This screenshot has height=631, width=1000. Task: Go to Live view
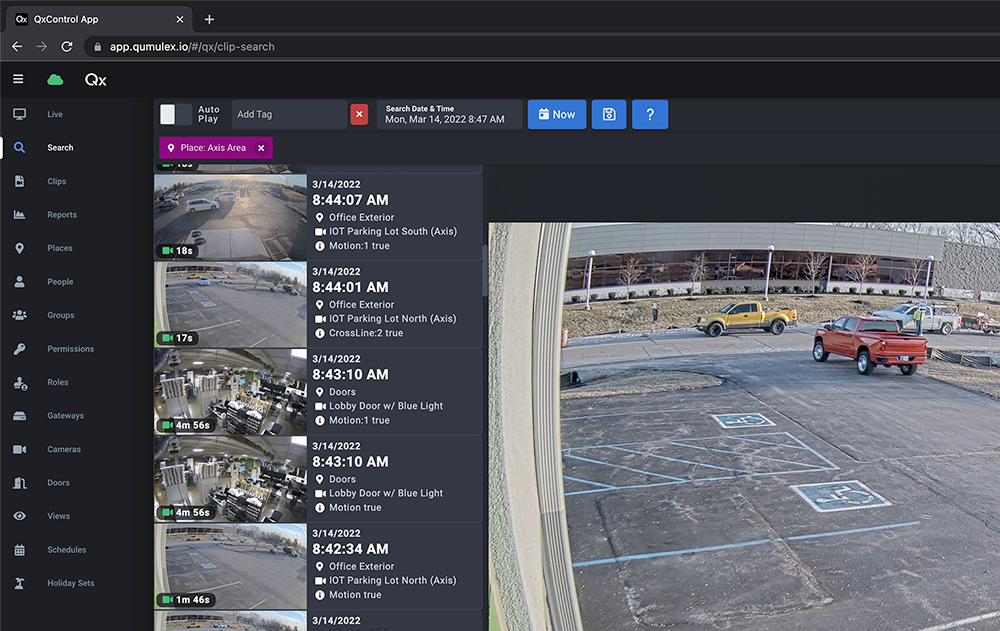click(x=55, y=114)
